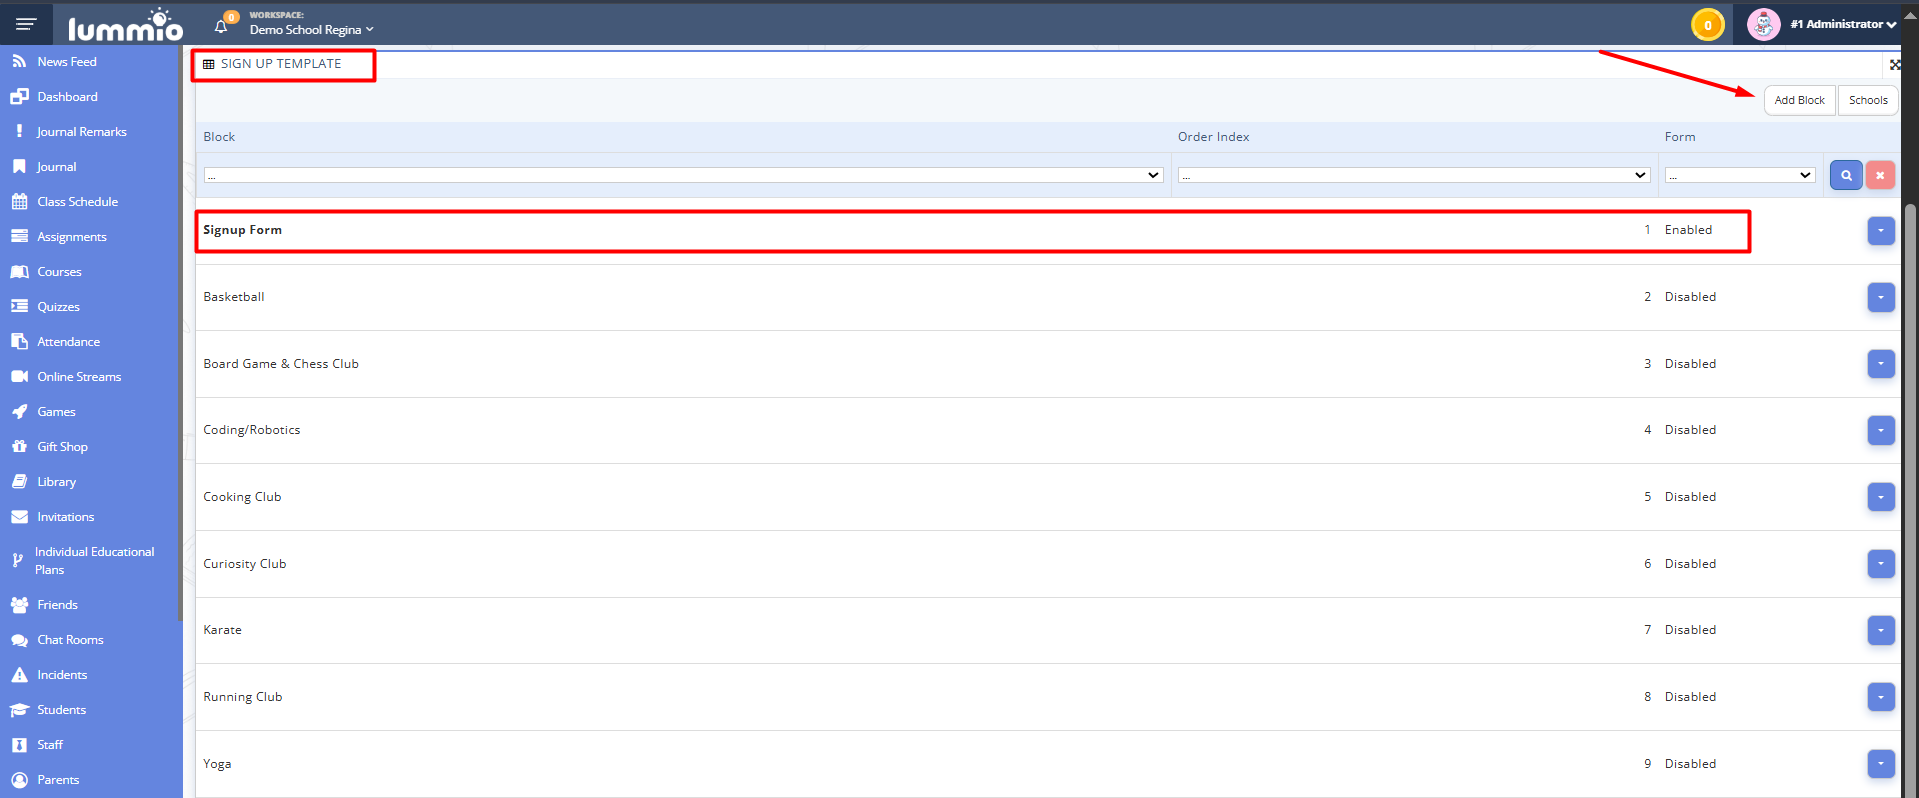Click the Block column header
The width and height of the screenshot is (1919, 798).
[219, 137]
